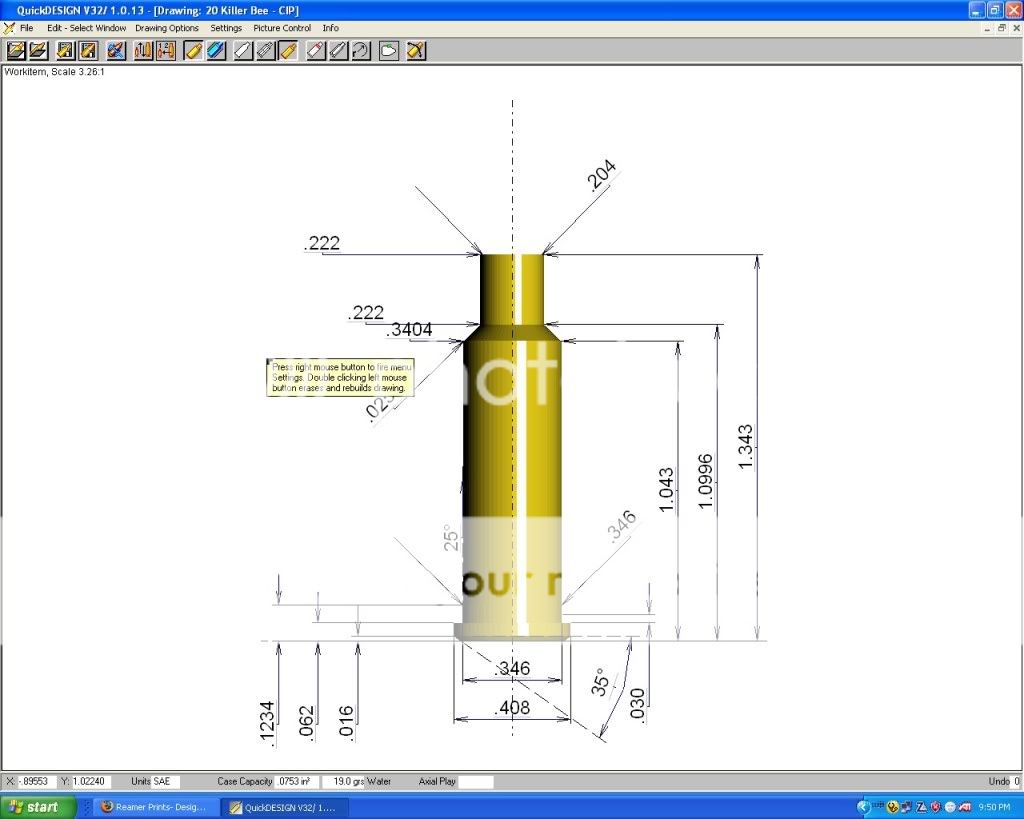Click the ATI icon in the system tray
The height and width of the screenshot is (819, 1024).
[x=964, y=806]
